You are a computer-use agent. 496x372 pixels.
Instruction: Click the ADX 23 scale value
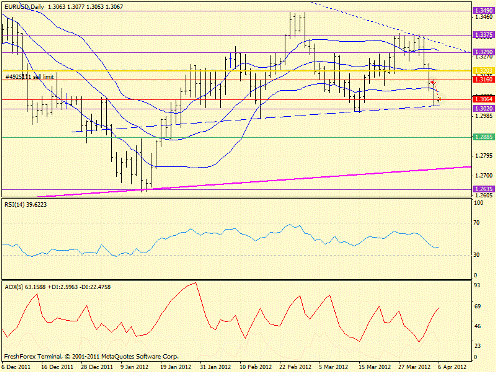click(477, 346)
